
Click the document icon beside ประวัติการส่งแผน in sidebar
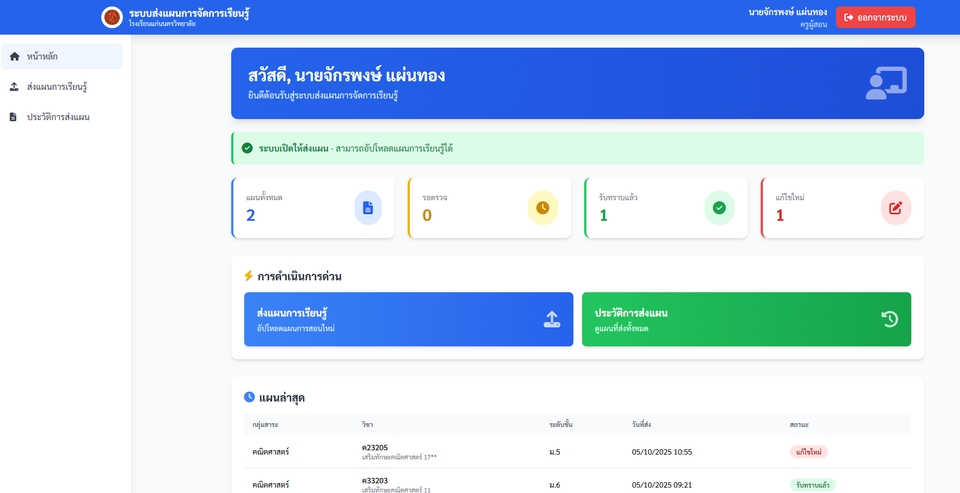coord(13,117)
